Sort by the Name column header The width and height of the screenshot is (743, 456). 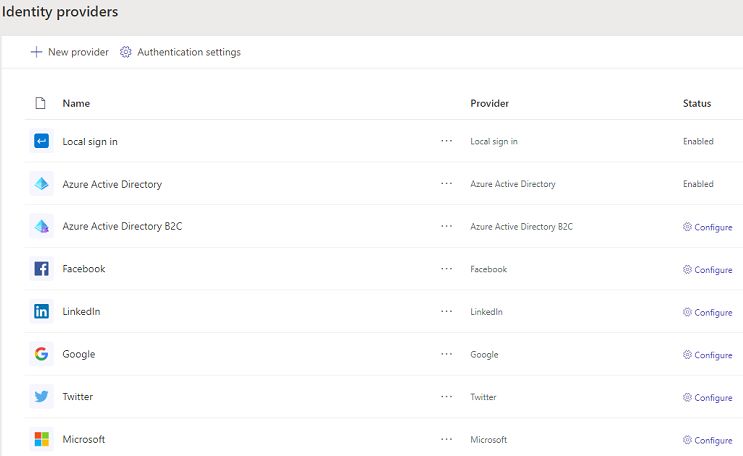point(76,103)
